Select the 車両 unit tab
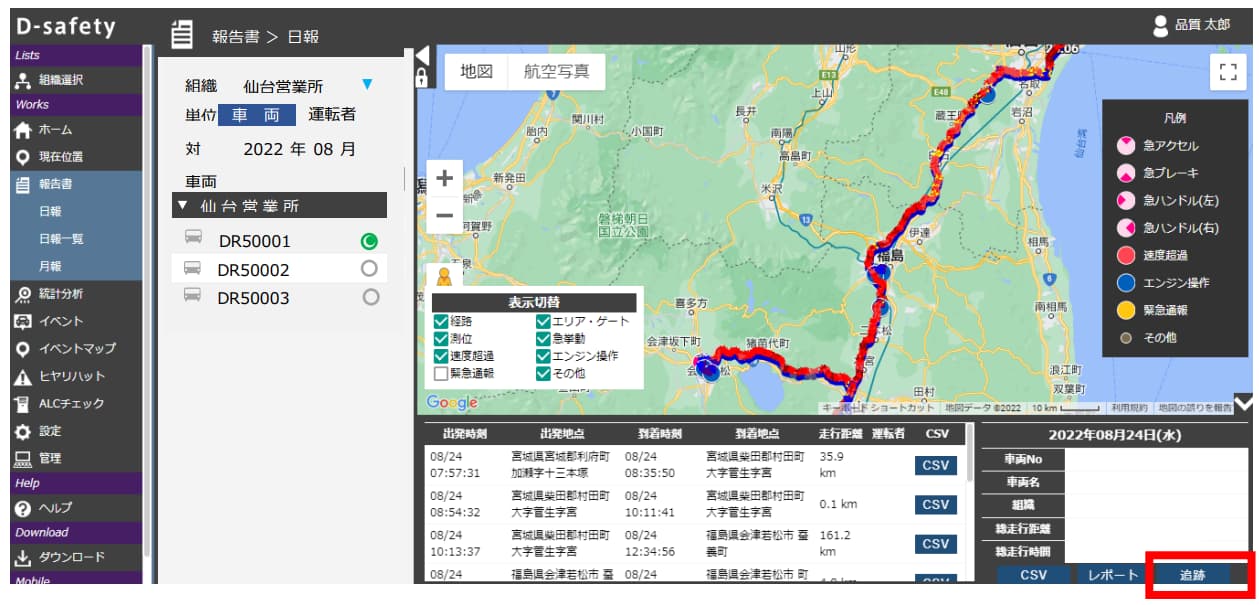The height and width of the screenshot is (605, 1259). [x=257, y=115]
